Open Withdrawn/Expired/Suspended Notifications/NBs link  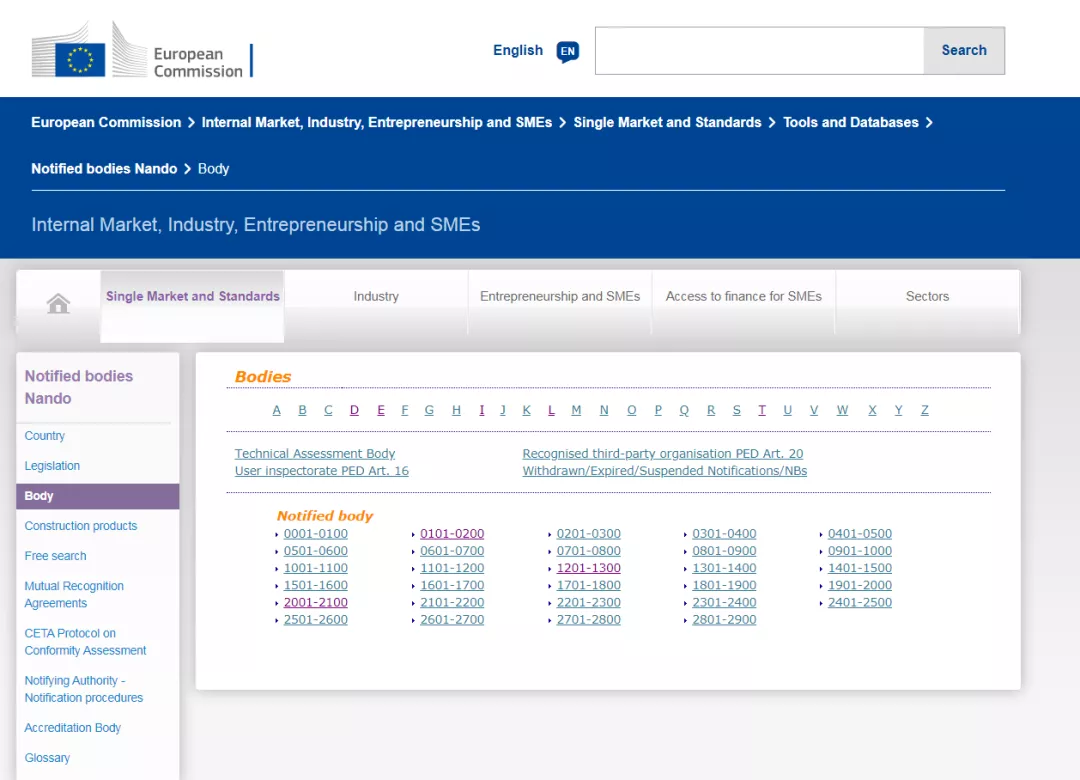pyautogui.click(x=665, y=471)
